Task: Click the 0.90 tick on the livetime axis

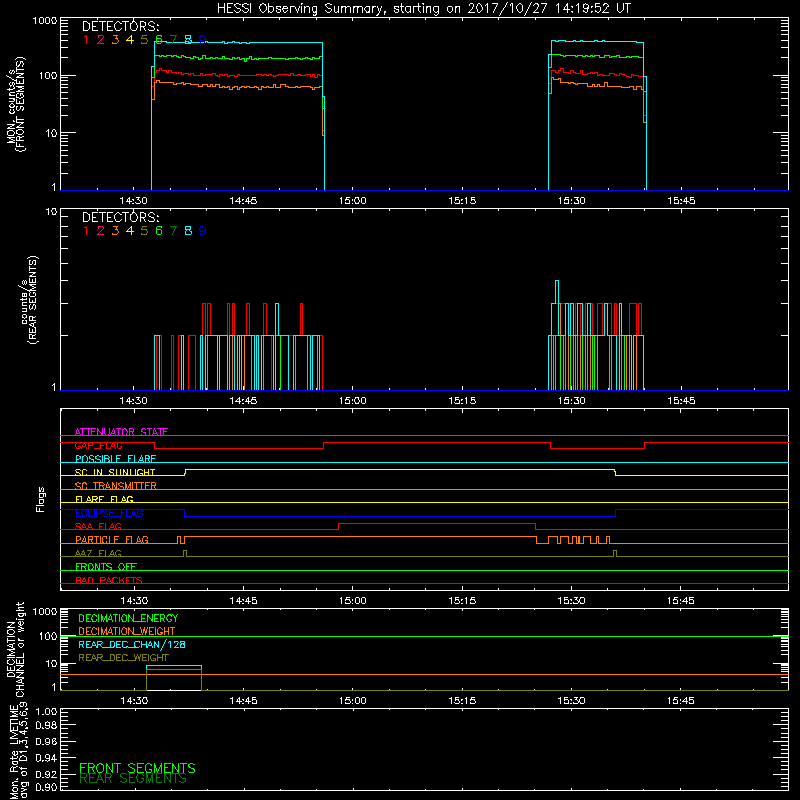Action: pos(46,787)
